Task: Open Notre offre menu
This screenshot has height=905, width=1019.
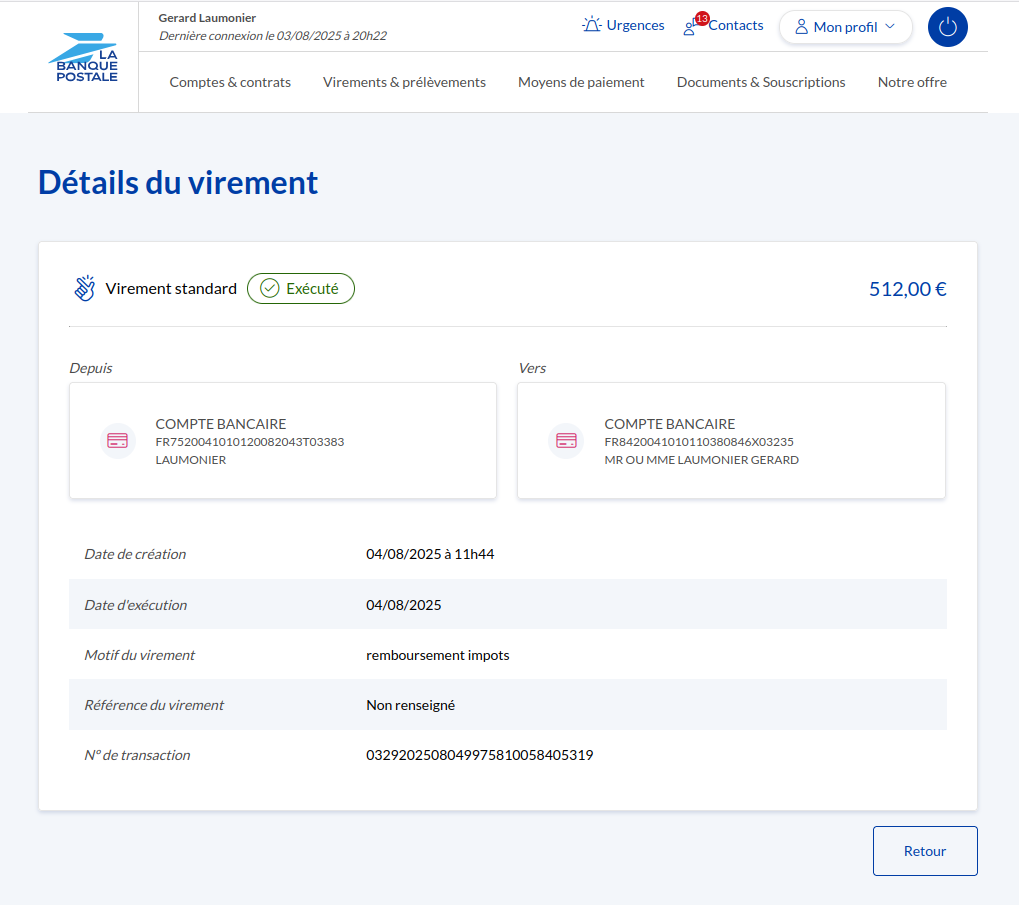Action: coord(912,82)
